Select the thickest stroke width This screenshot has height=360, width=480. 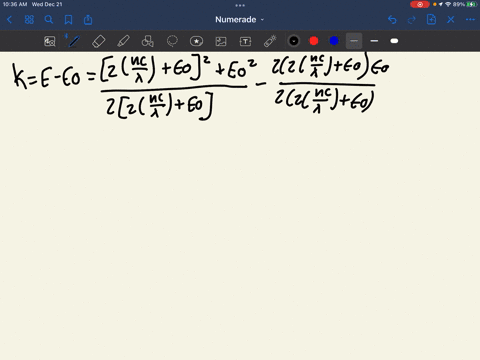click(394, 41)
